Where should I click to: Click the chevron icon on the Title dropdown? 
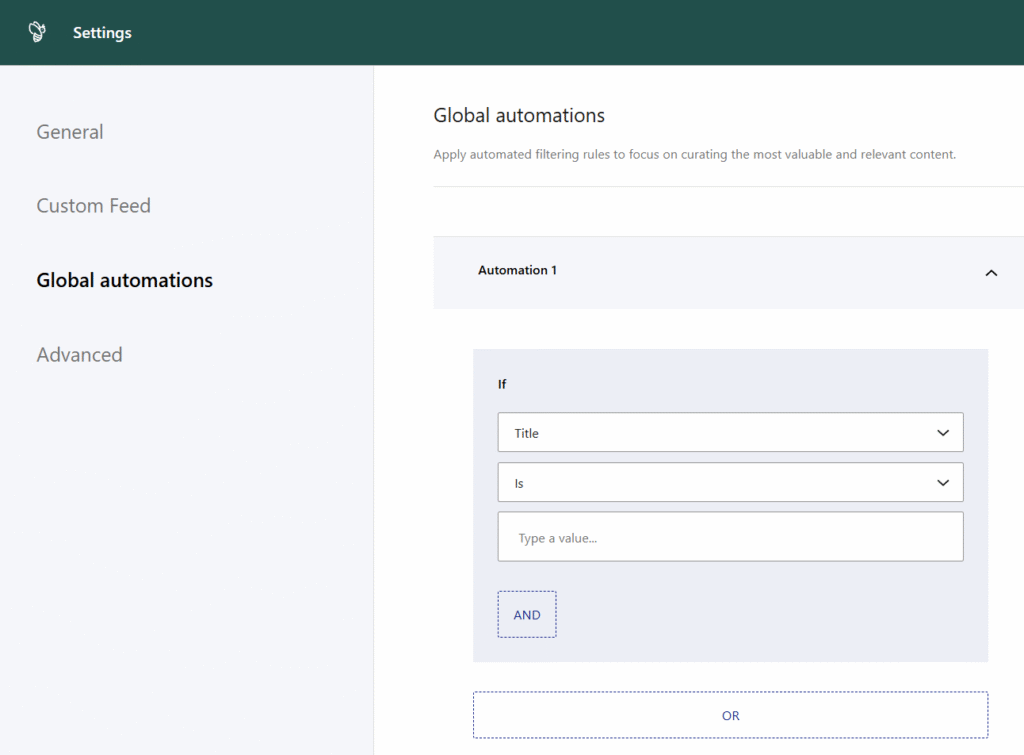pyautogui.click(x=941, y=432)
